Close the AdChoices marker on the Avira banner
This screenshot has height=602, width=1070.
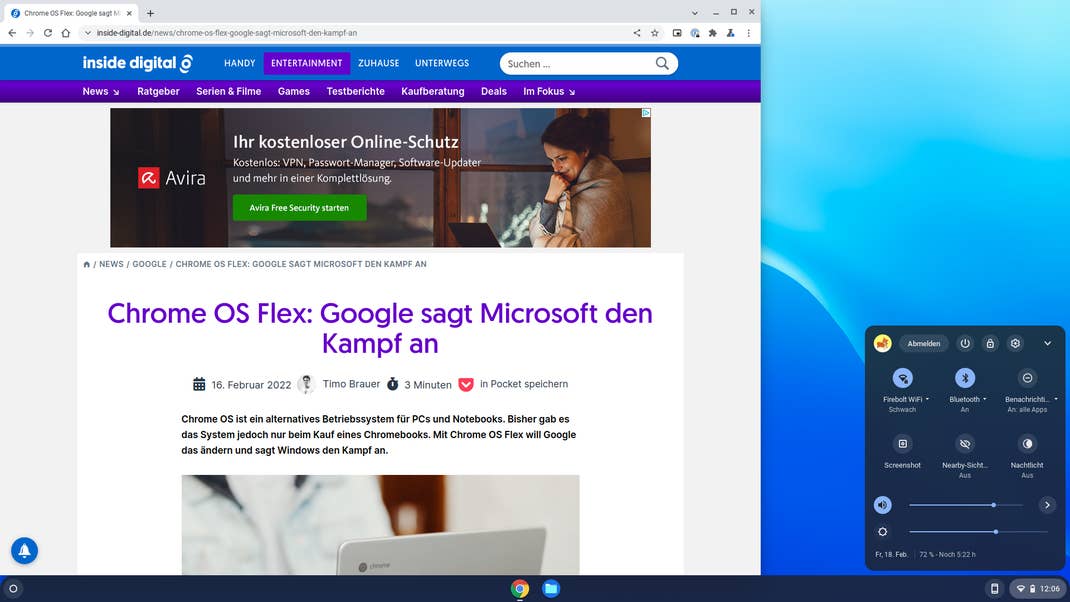click(x=646, y=113)
